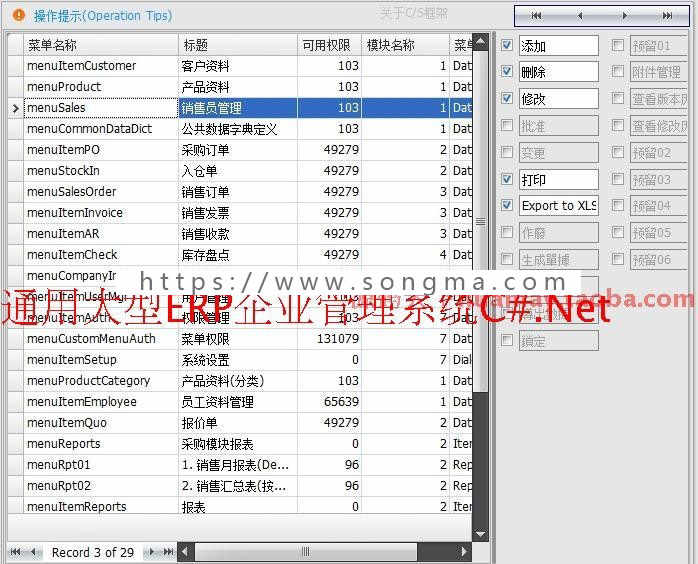Go to first record in top navigator

click(536, 16)
